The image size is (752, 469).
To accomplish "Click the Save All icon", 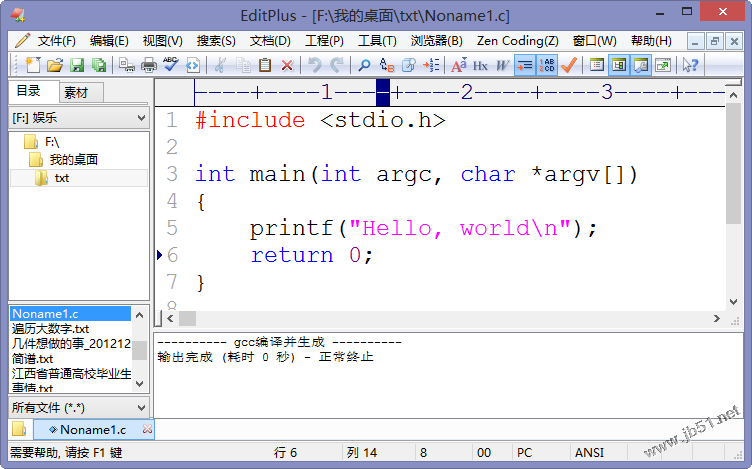I will pyautogui.click(x=99, y=65).
